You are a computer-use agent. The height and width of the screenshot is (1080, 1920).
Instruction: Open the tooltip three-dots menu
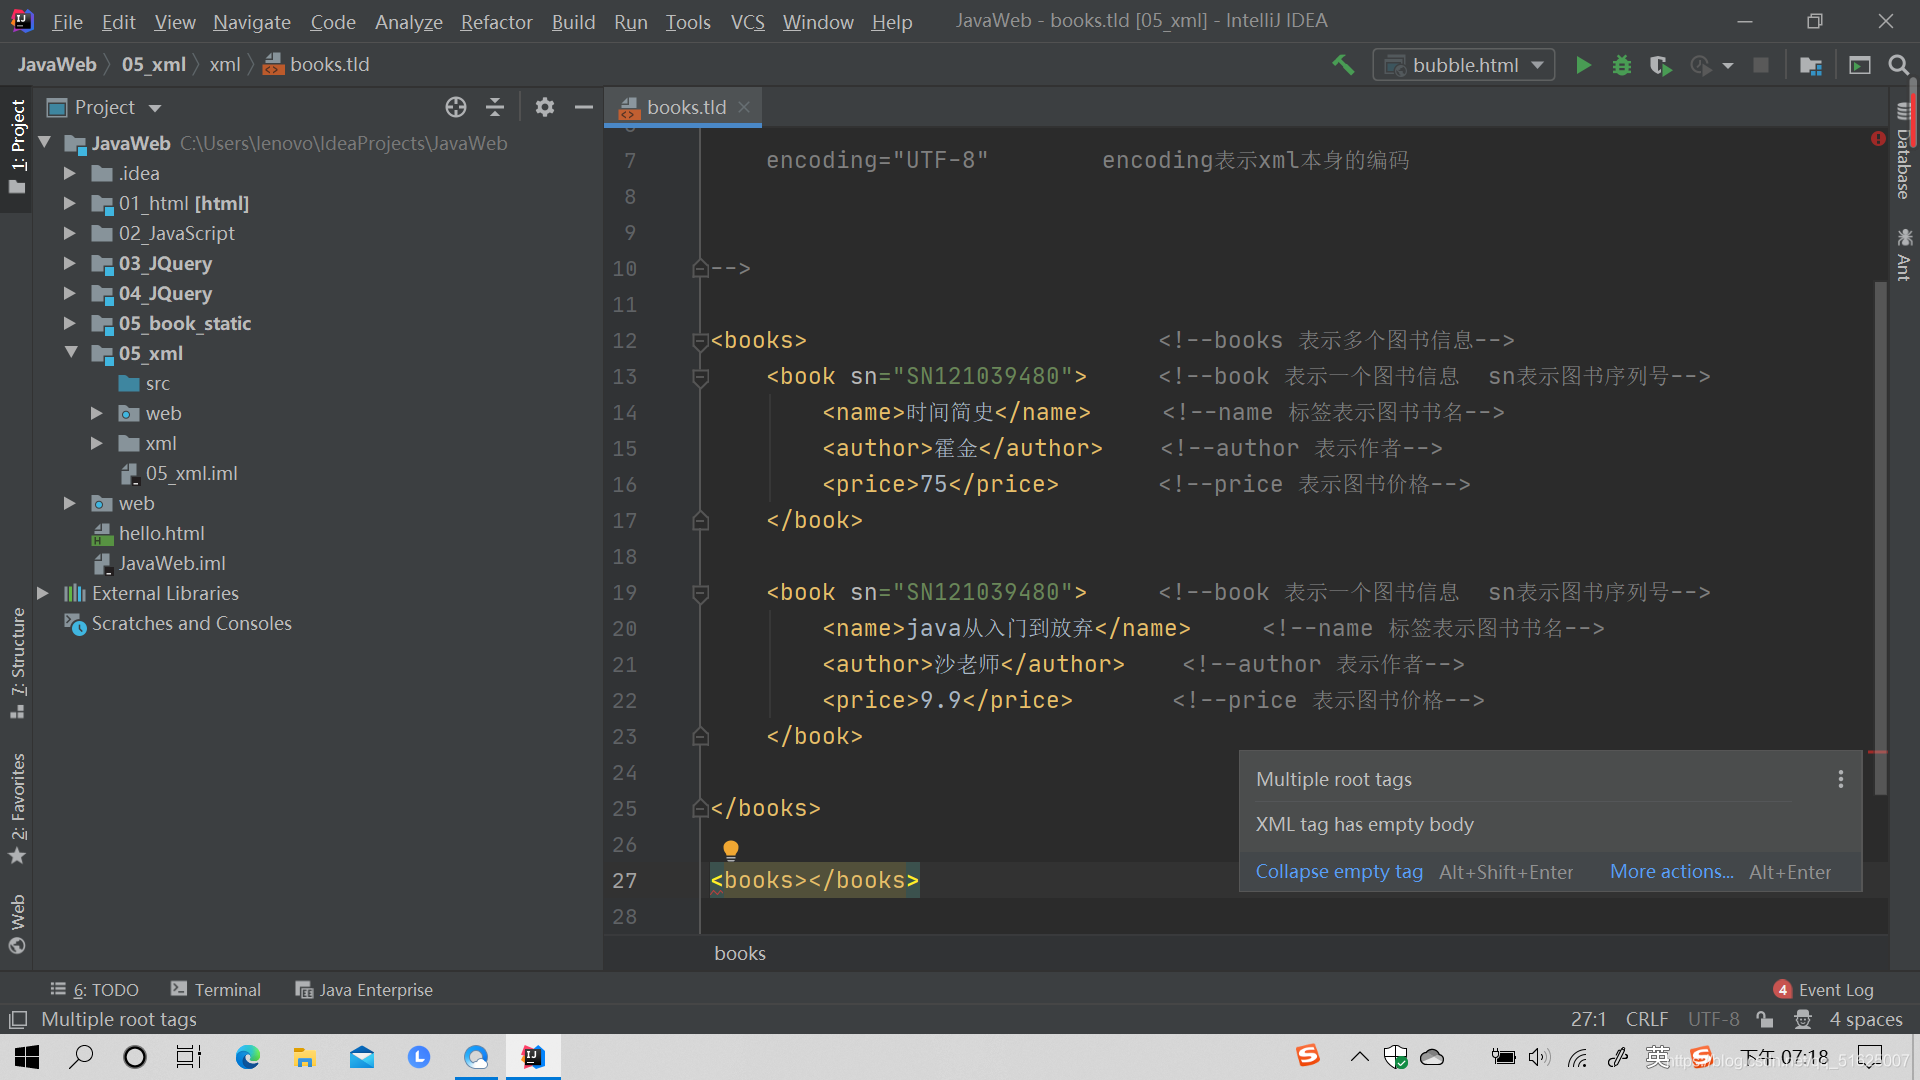[1841, 779]
